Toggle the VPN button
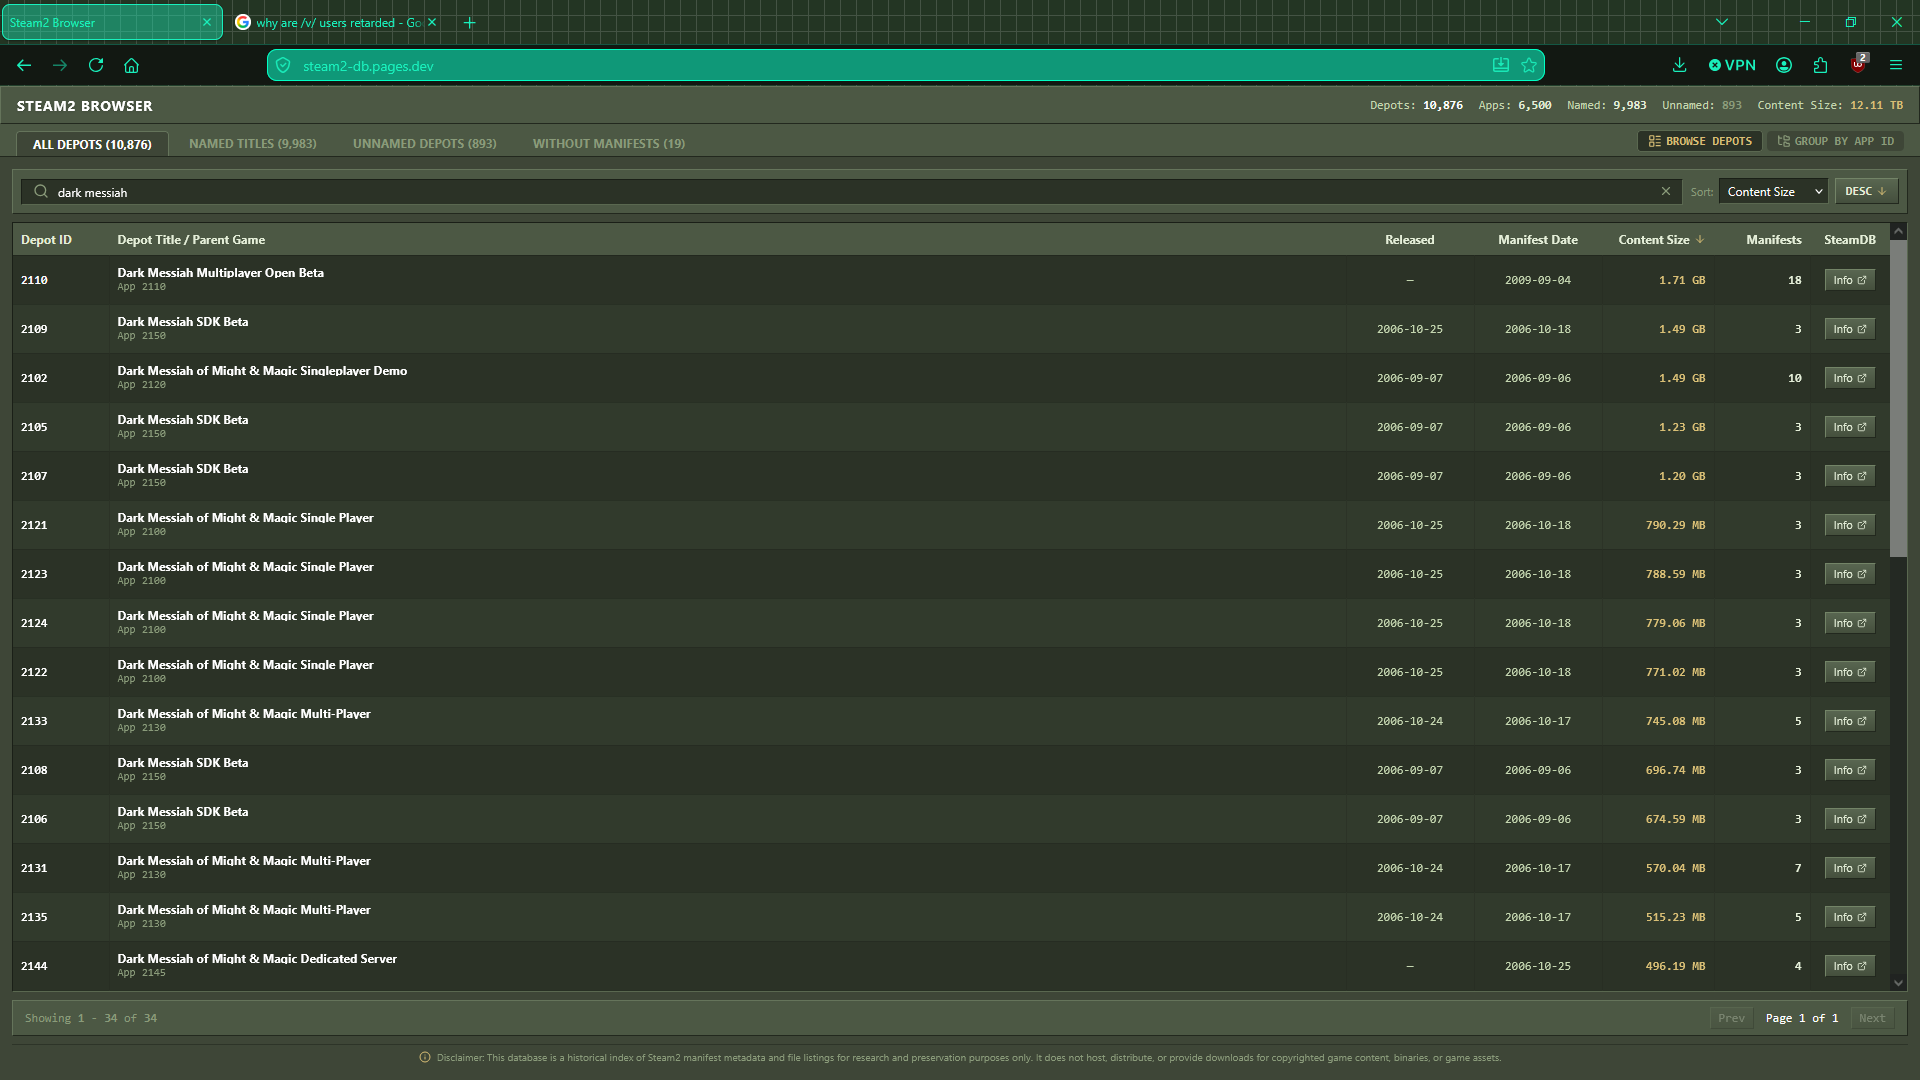 tap(1732, 66)
